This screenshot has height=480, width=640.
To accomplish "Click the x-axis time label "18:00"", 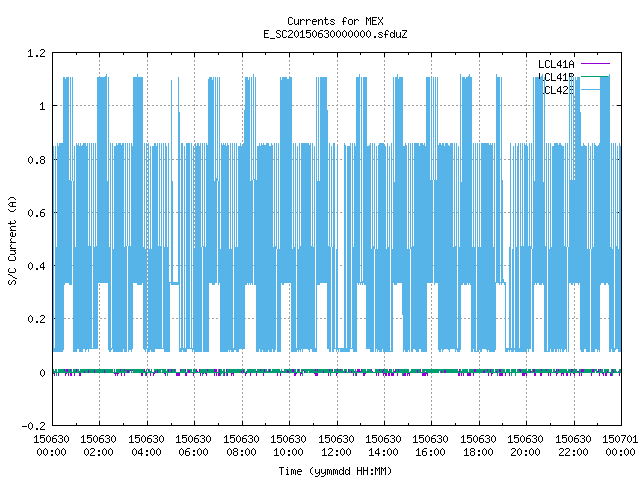I will 478,452.
